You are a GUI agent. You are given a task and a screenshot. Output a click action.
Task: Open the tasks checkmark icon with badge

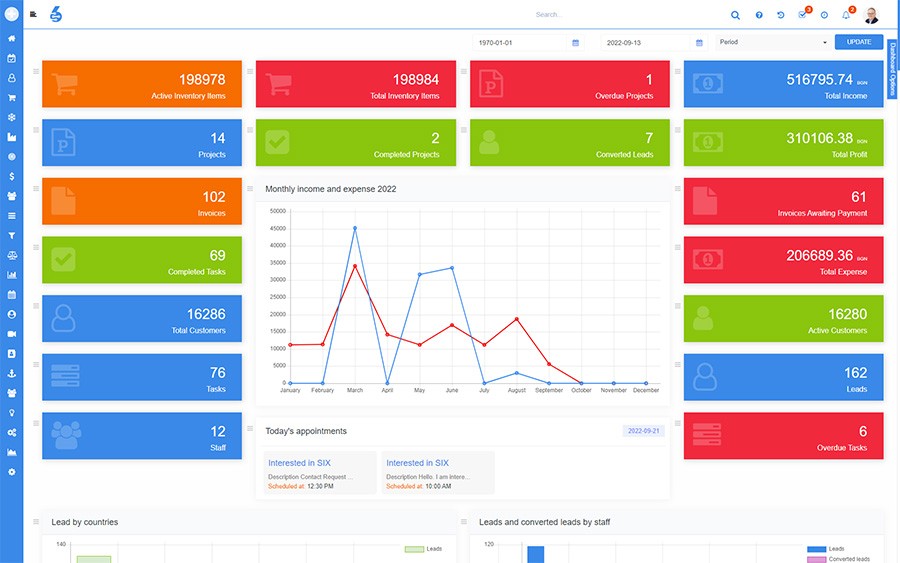click(802, 15)
